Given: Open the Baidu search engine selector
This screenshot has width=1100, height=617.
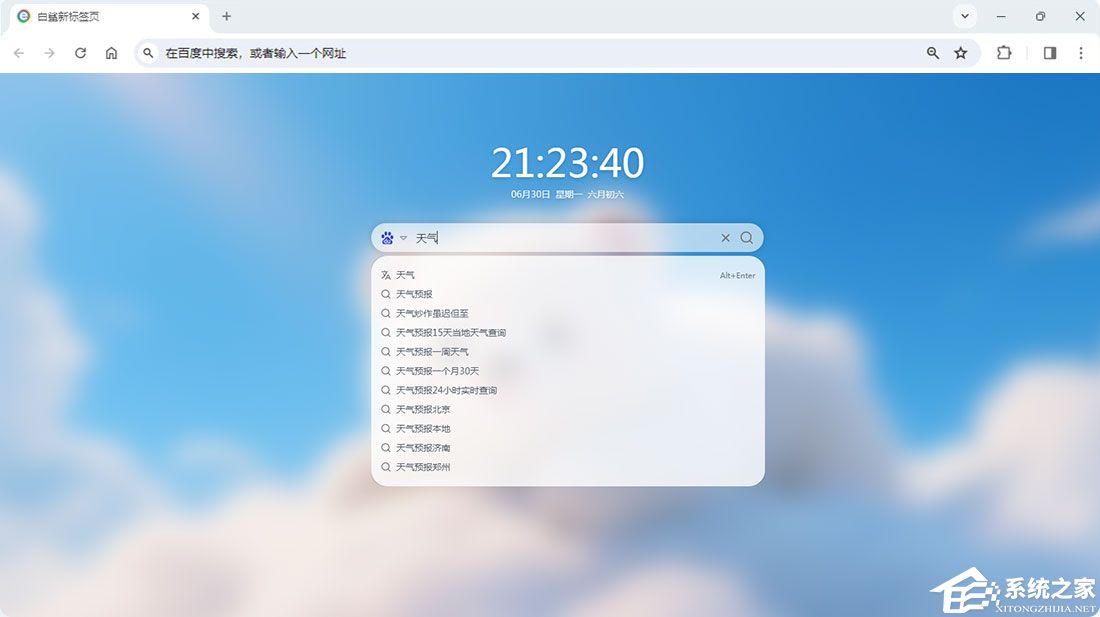Looking at the screenshot, I should pyautogui.click(x=403, y=238).
